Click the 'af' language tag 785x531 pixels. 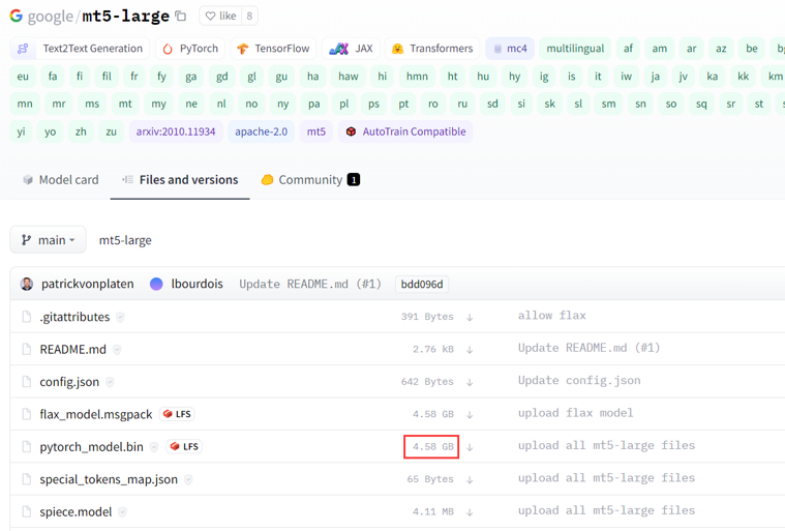[628, 49]
